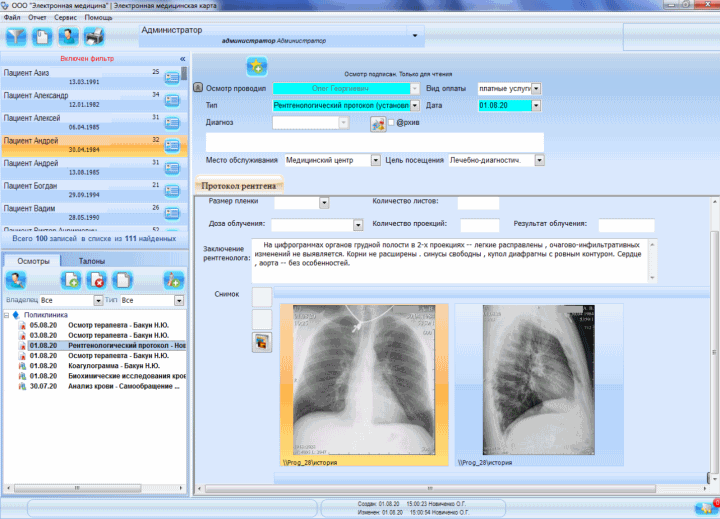Collapse patient list with double-chevron icon
Image resolution: width=720 pixels, height=519 pixels.
[x=183, y=59]
